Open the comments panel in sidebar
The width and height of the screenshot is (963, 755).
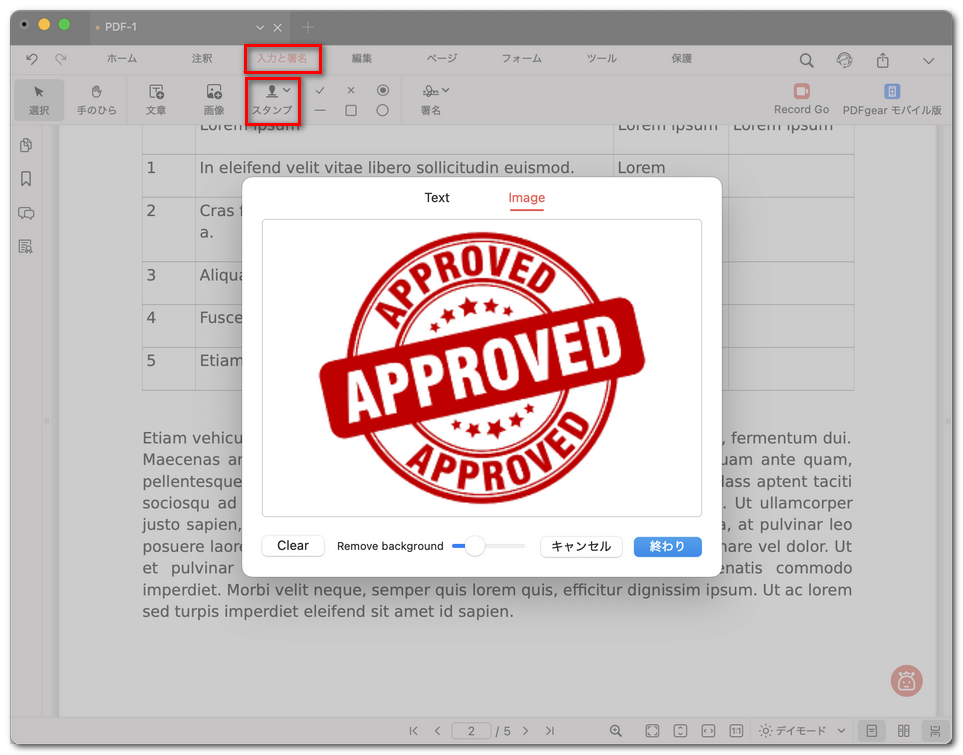click(x=26, y=213)
